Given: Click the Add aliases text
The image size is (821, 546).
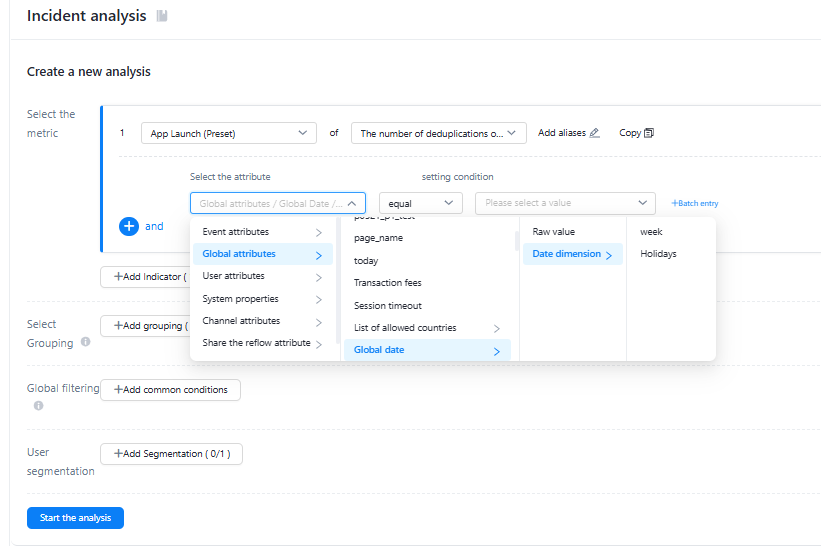Looking at the screenshot, I should pos(562,133).
